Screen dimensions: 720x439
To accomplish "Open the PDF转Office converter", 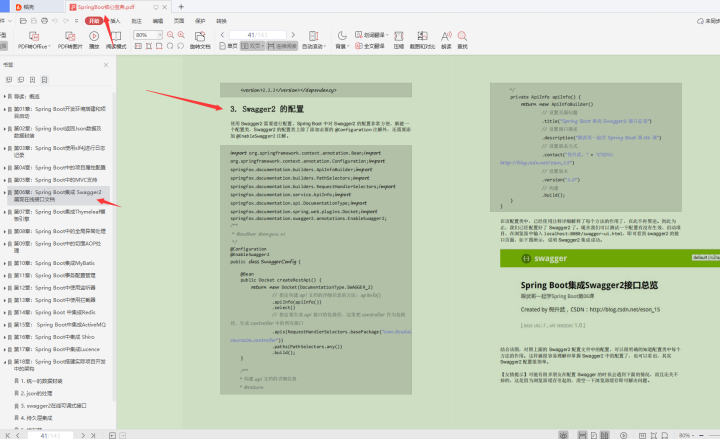I will click(x=34, y=40).
